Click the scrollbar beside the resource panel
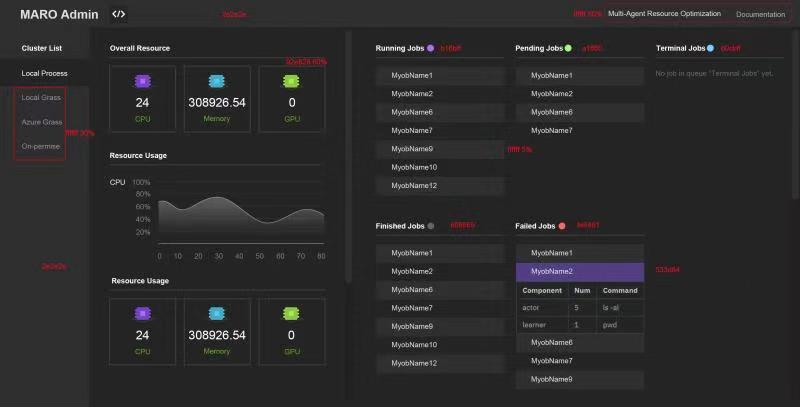Screen dimensions: 800x407 (348, 157)
